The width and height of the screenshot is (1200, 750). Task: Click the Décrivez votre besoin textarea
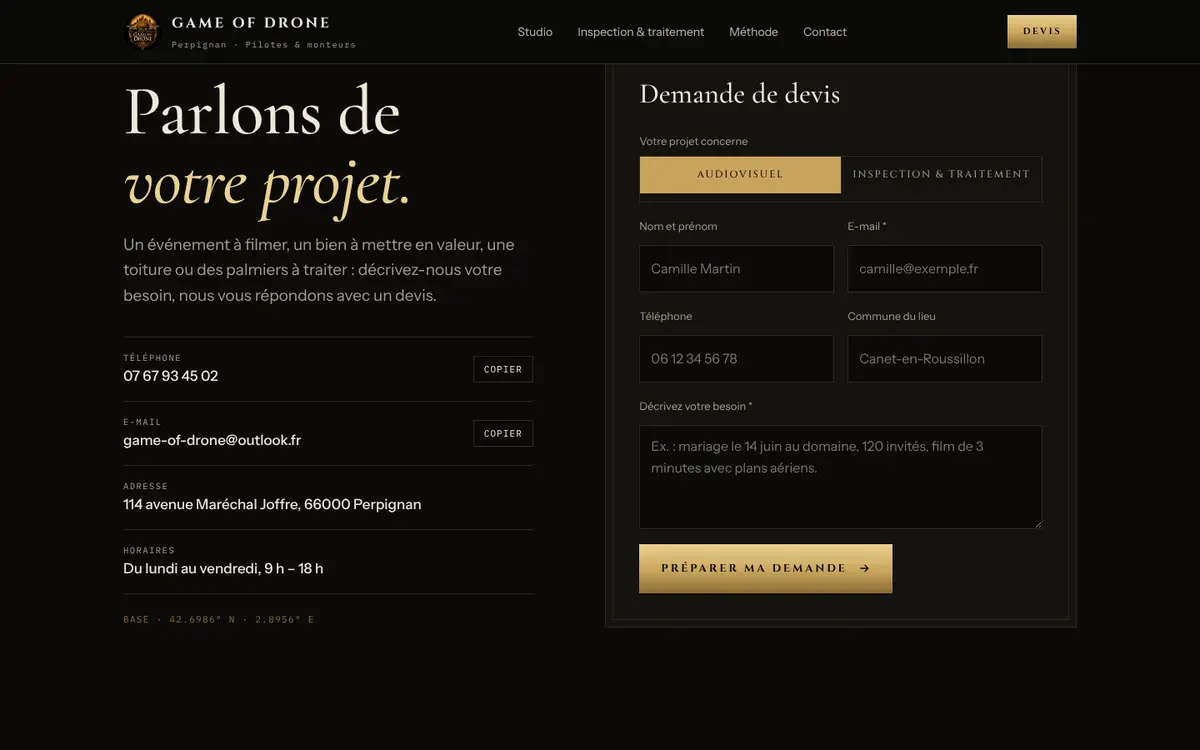(x=841, y=477)
